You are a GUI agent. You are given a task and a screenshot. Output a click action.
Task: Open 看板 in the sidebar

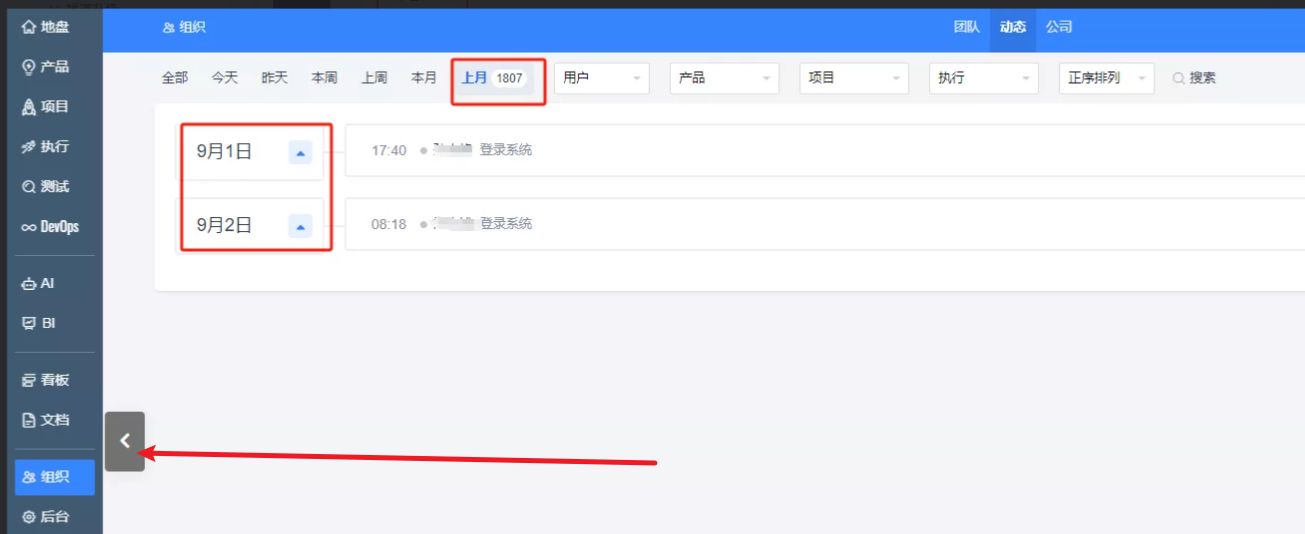(47, 380)
